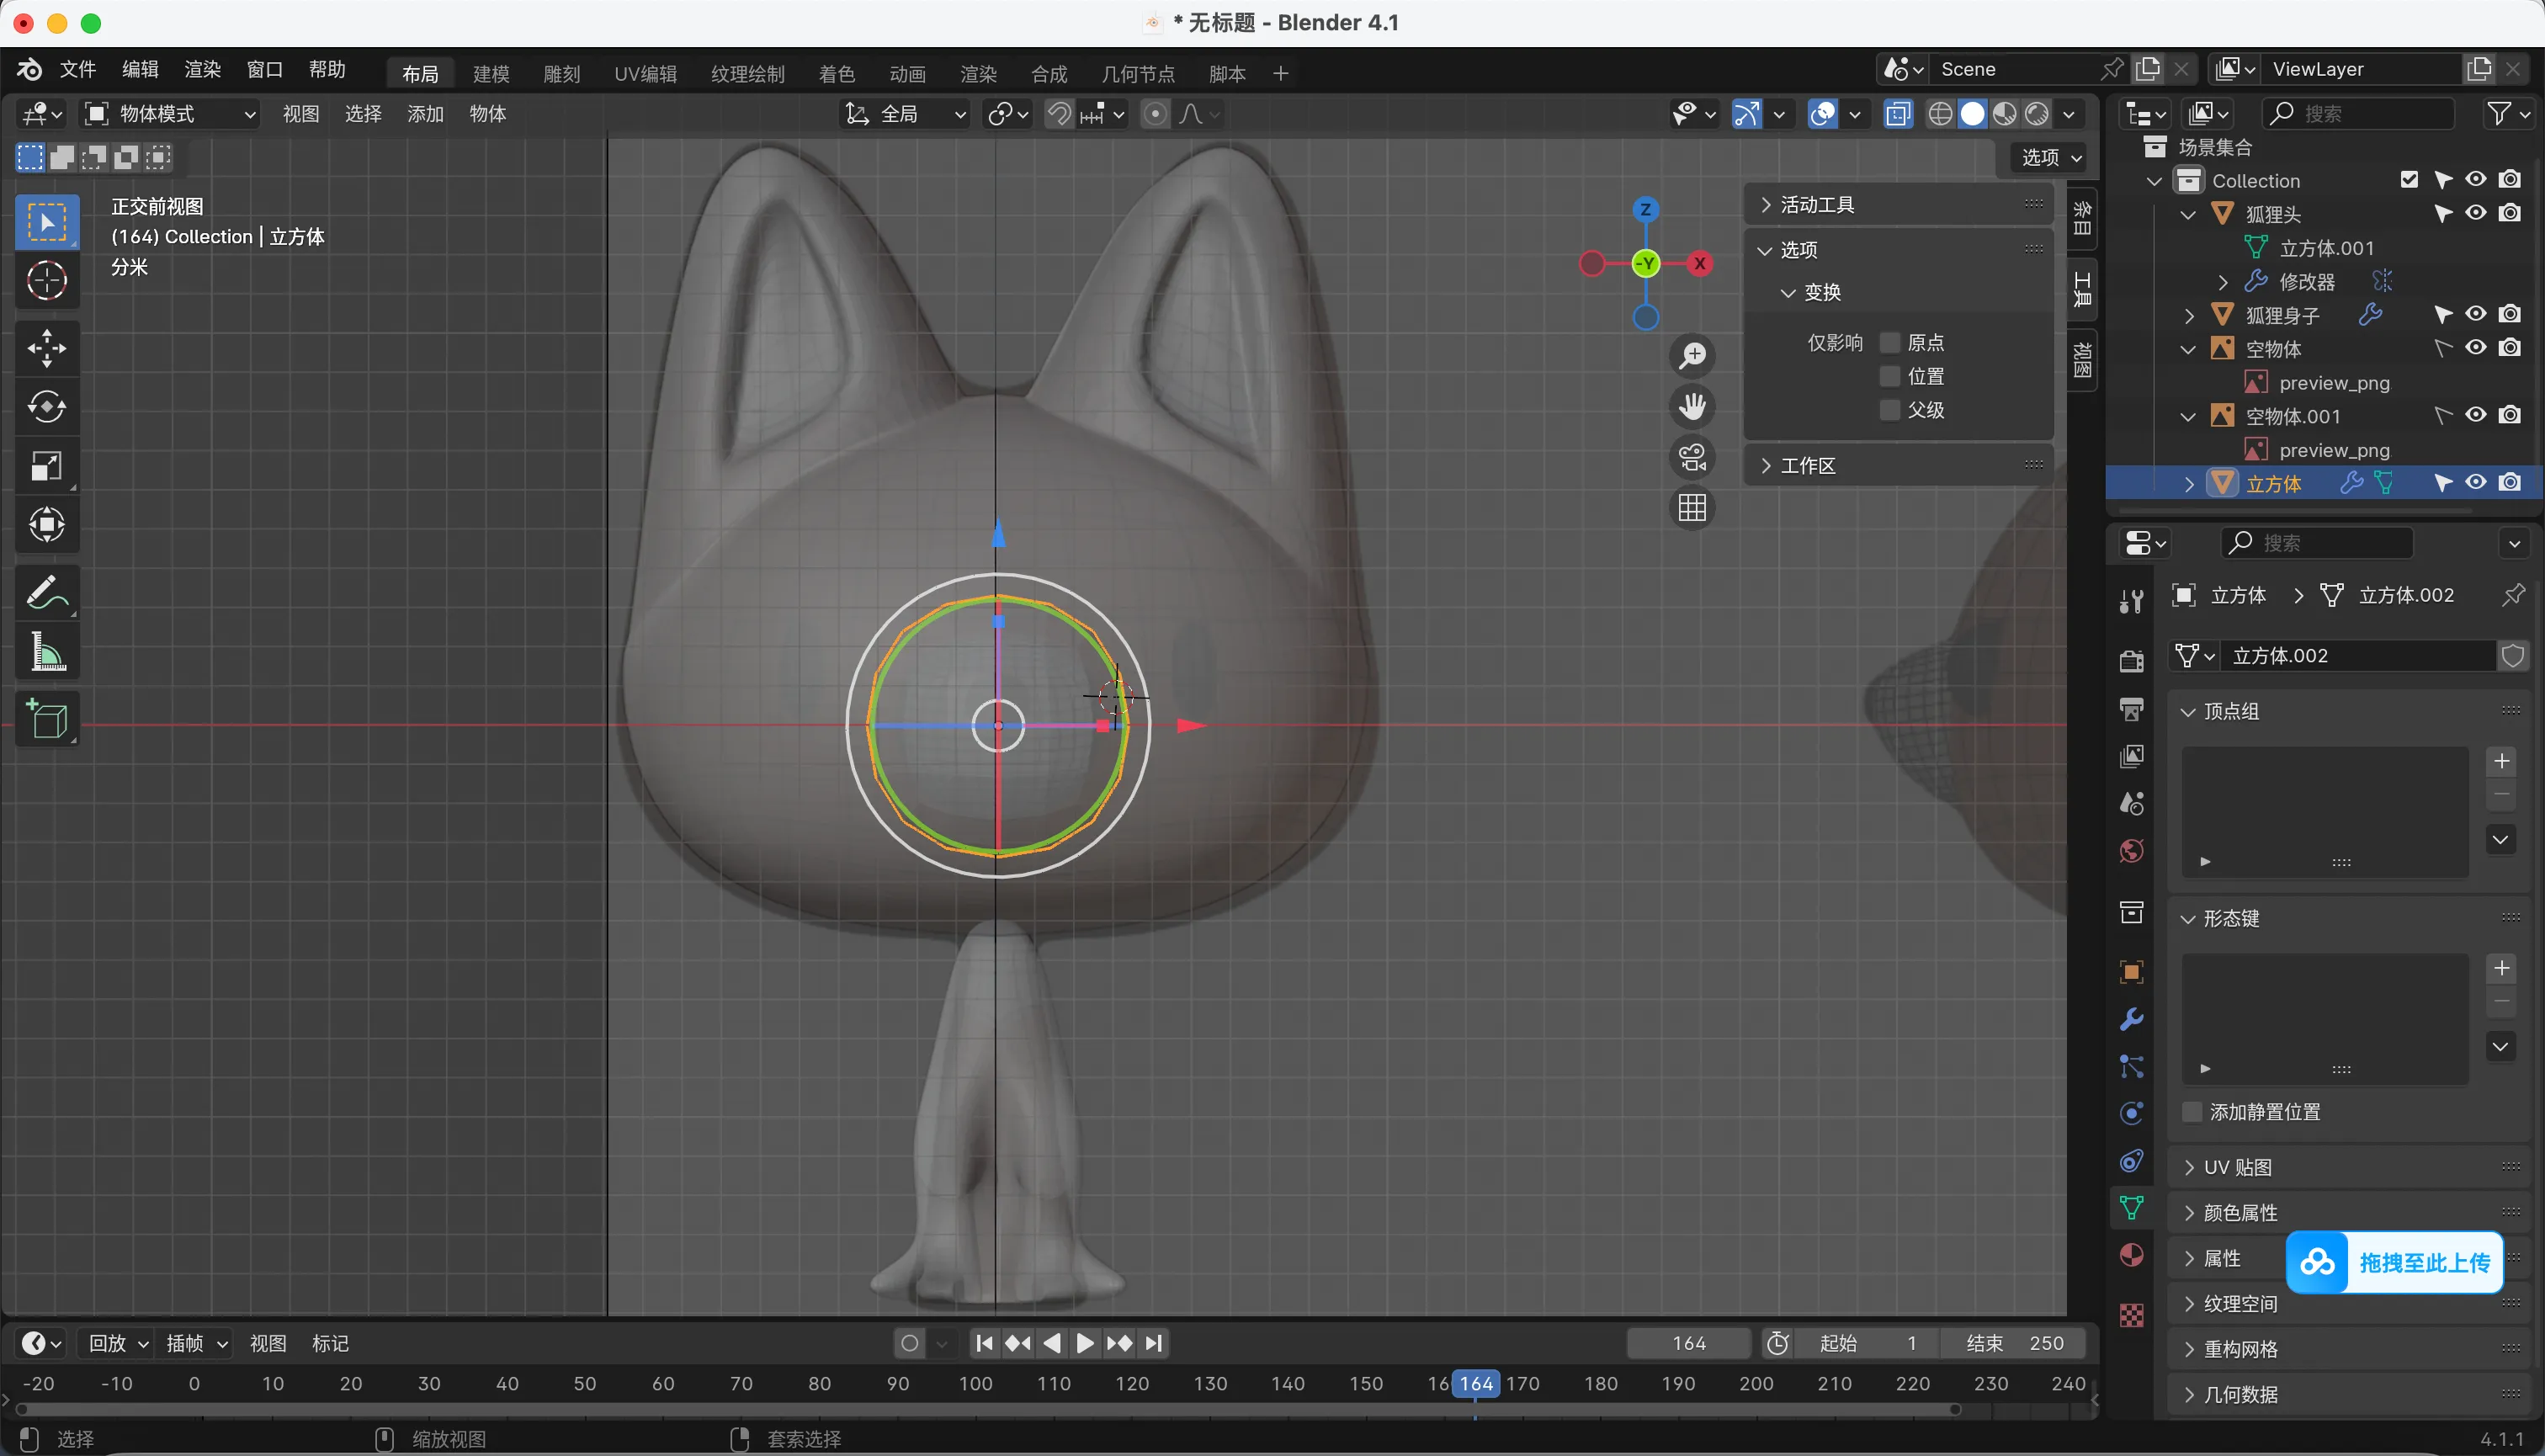Select the Measure ruler tool
Viewport: 2545px width, 1456px height.
[x=46, y=652]
